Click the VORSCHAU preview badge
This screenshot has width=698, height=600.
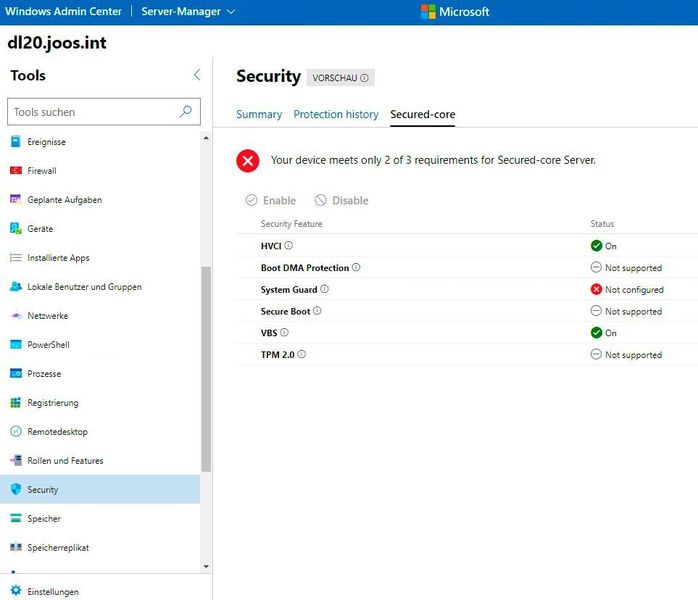tap(341, 78)
